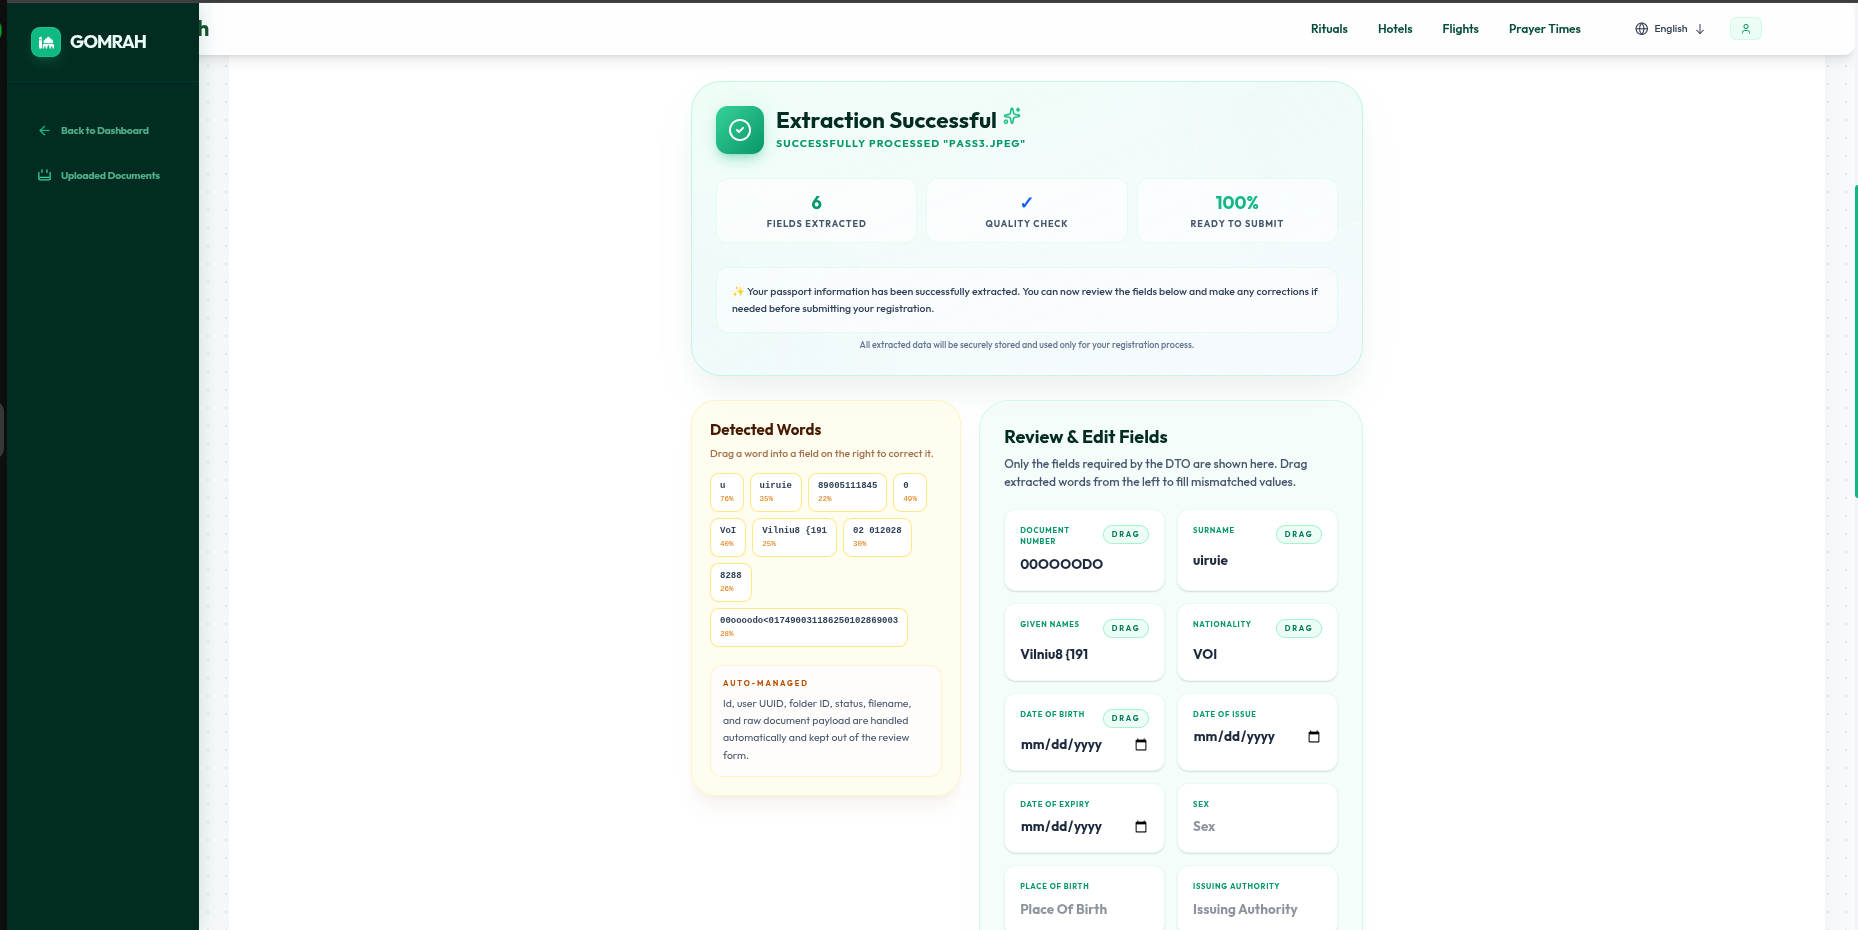Click 'SUCCESSFULLY PROCESSED "PASS3.JPEG"' text
This screenshot has width=1858, height=930.
(x=900, y=144)
